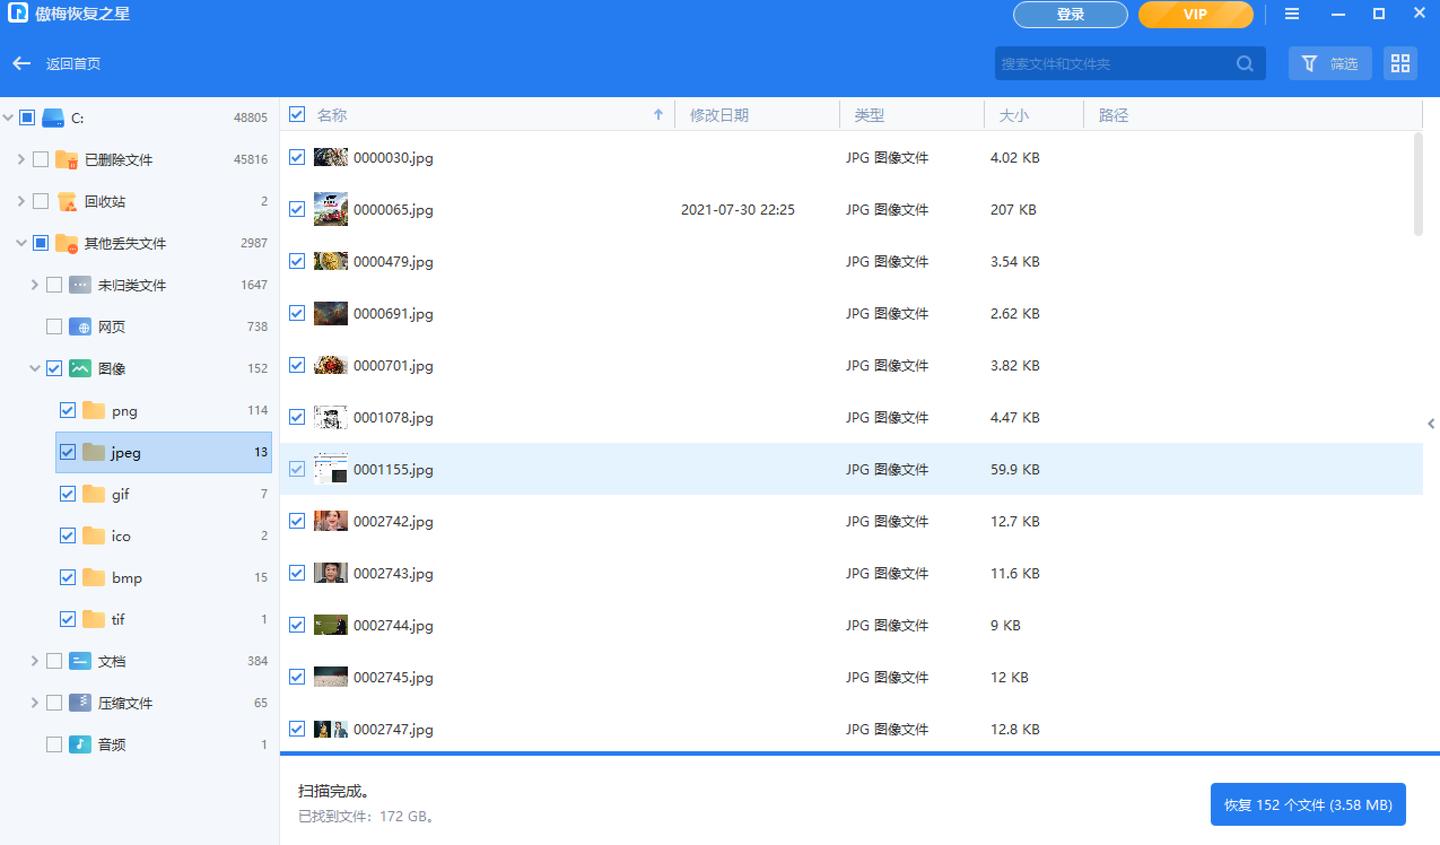Toggle the select-all checkbox in header
Screen dimensions: 1440x845
[297, 115]
